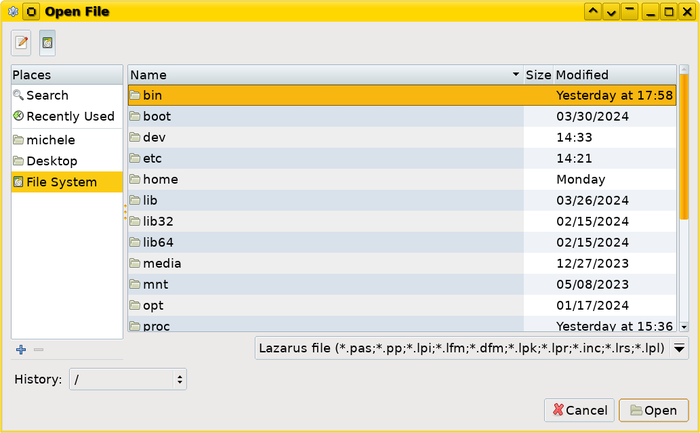Select the dev folder icon
The height and width of the screenshot is (433, 700).
135,137
